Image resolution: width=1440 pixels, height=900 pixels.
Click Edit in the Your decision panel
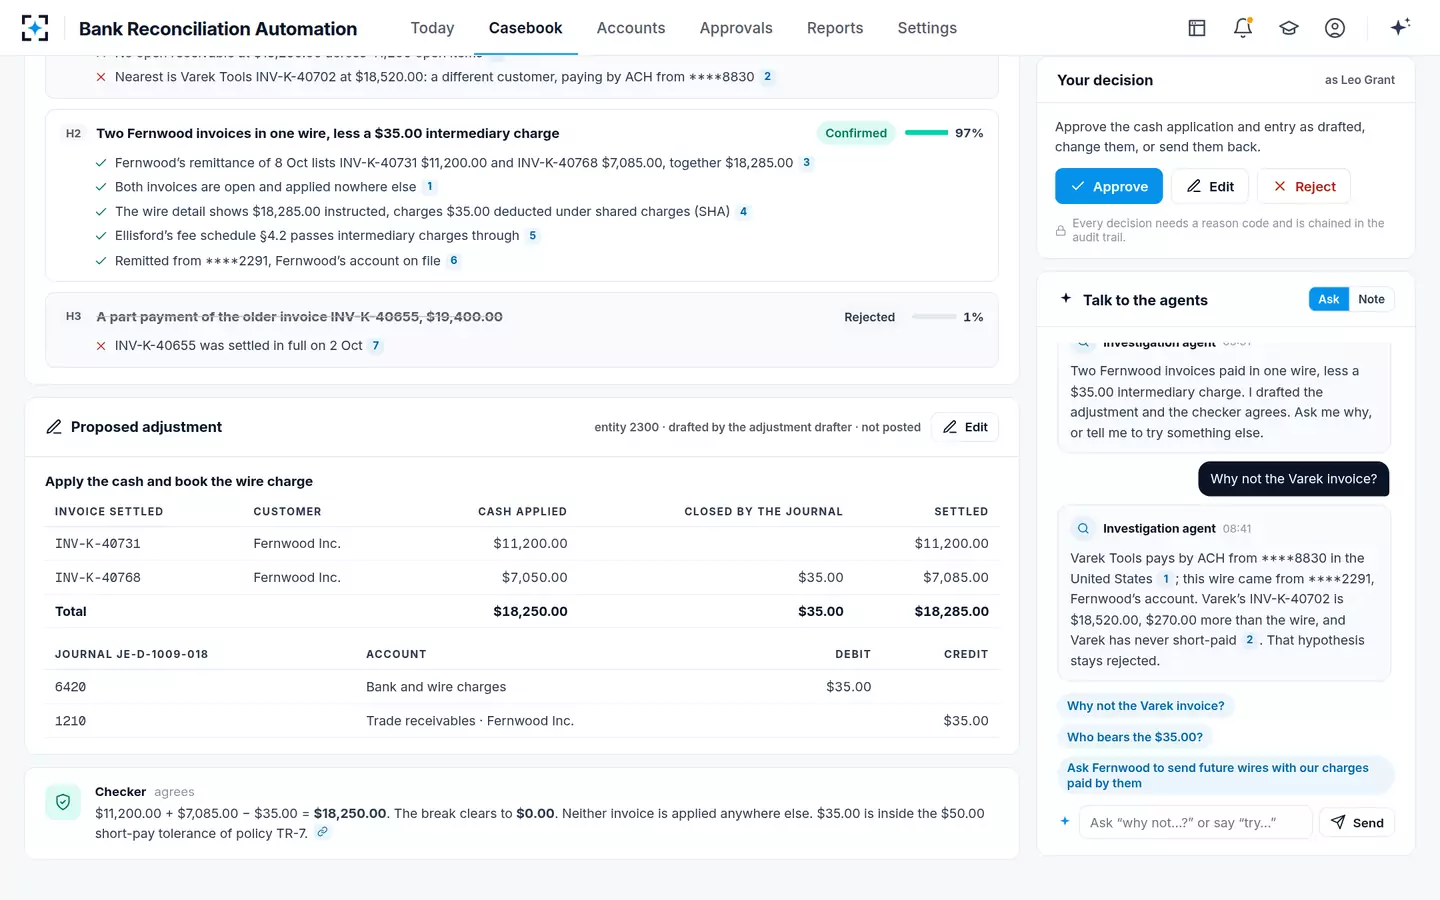[1210, 187]
